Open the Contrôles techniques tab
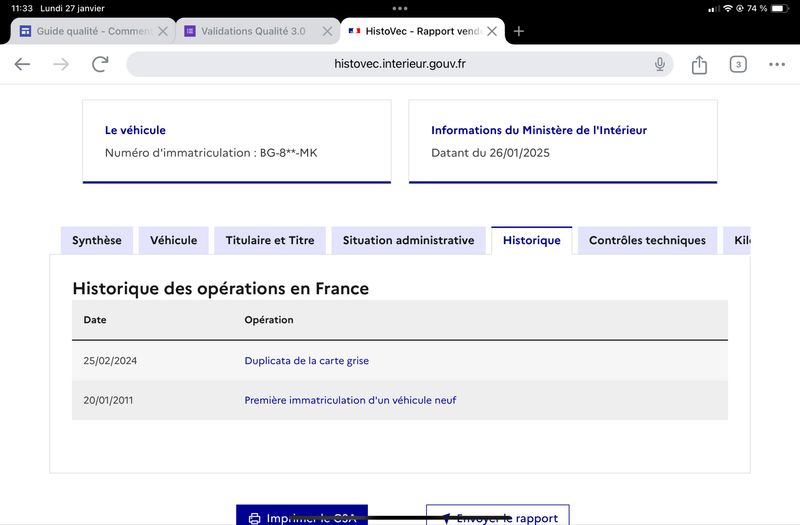 tap(647, 240)
